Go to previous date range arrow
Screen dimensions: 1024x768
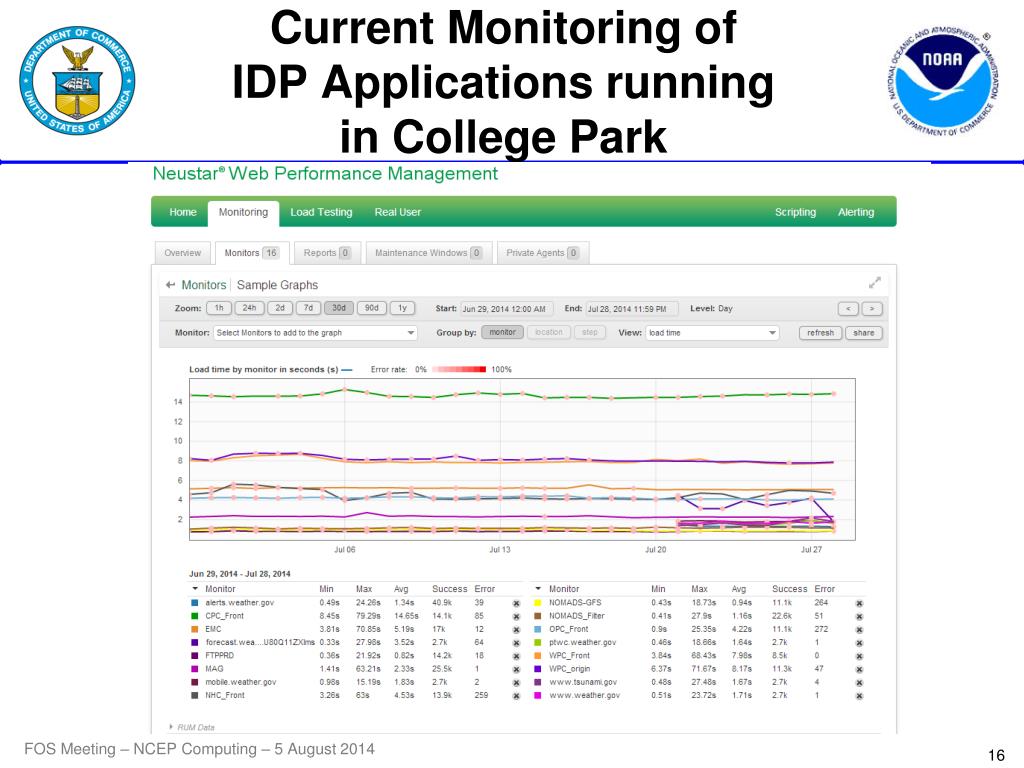click(848, 308)
